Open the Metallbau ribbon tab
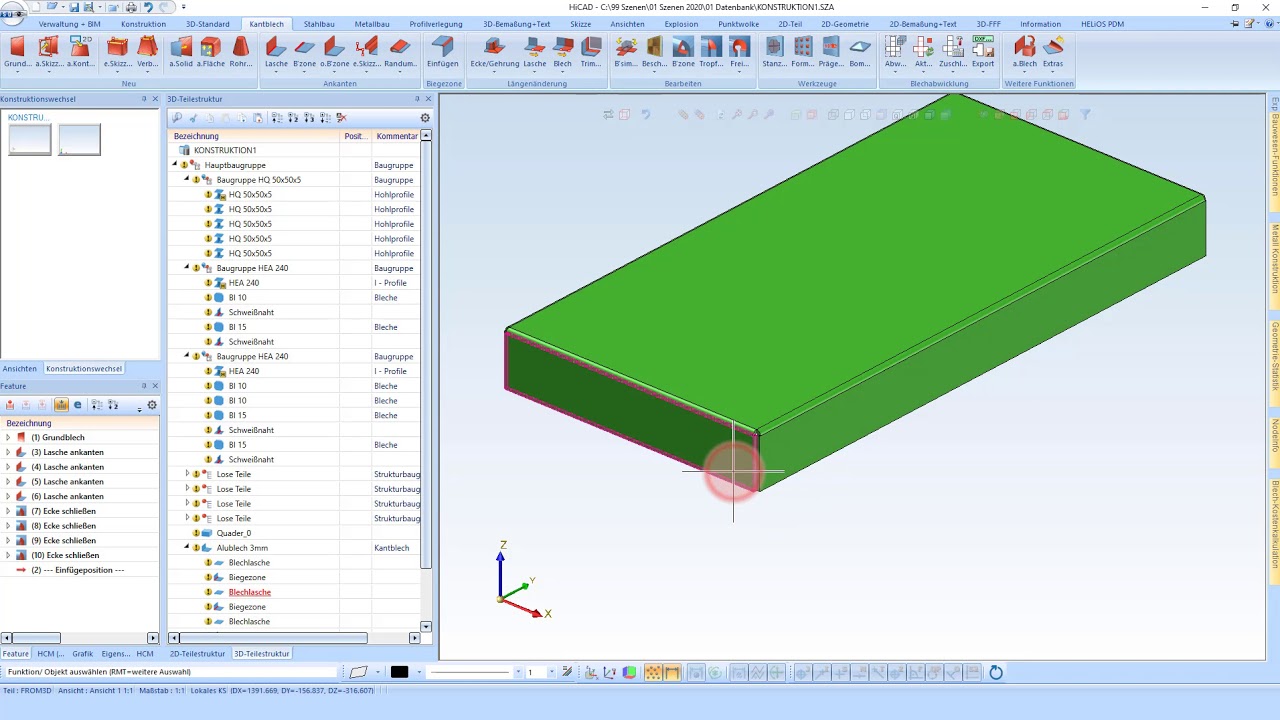 tap(372, 24)
